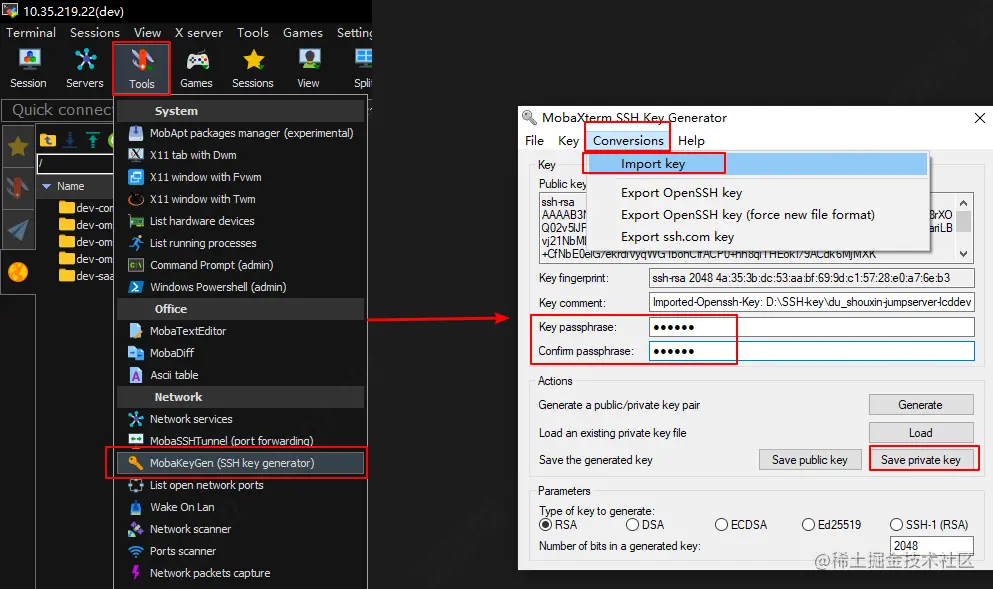Select RSA key type radio button
This screenshot has width=993, height=589.
(545, 524)
